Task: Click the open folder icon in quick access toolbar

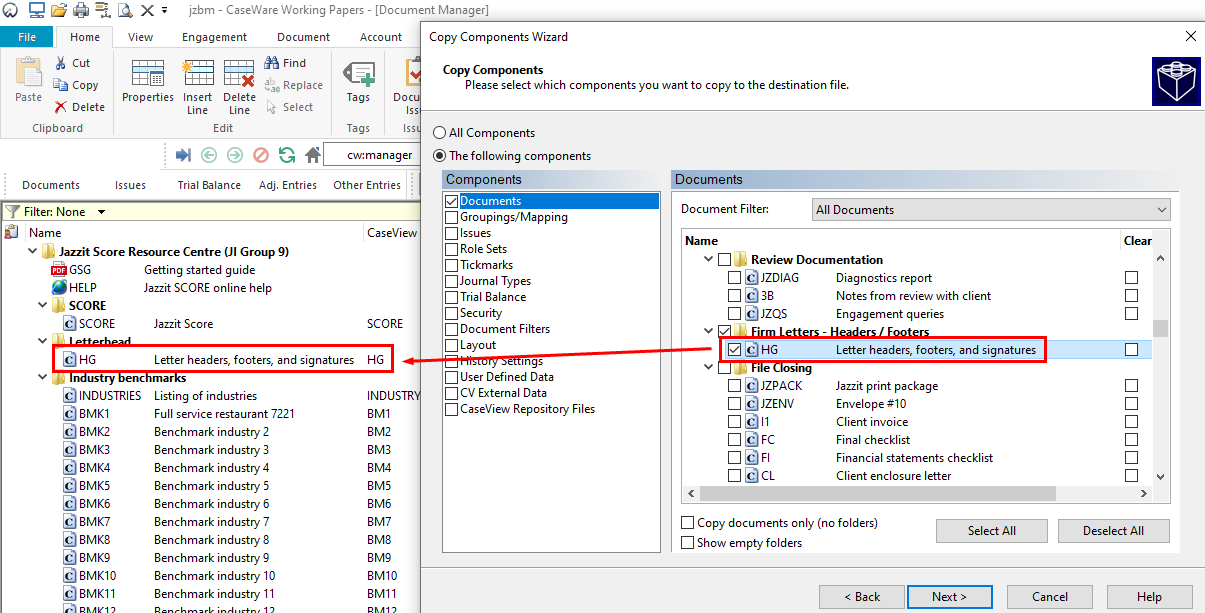Action: pos(58,10)
